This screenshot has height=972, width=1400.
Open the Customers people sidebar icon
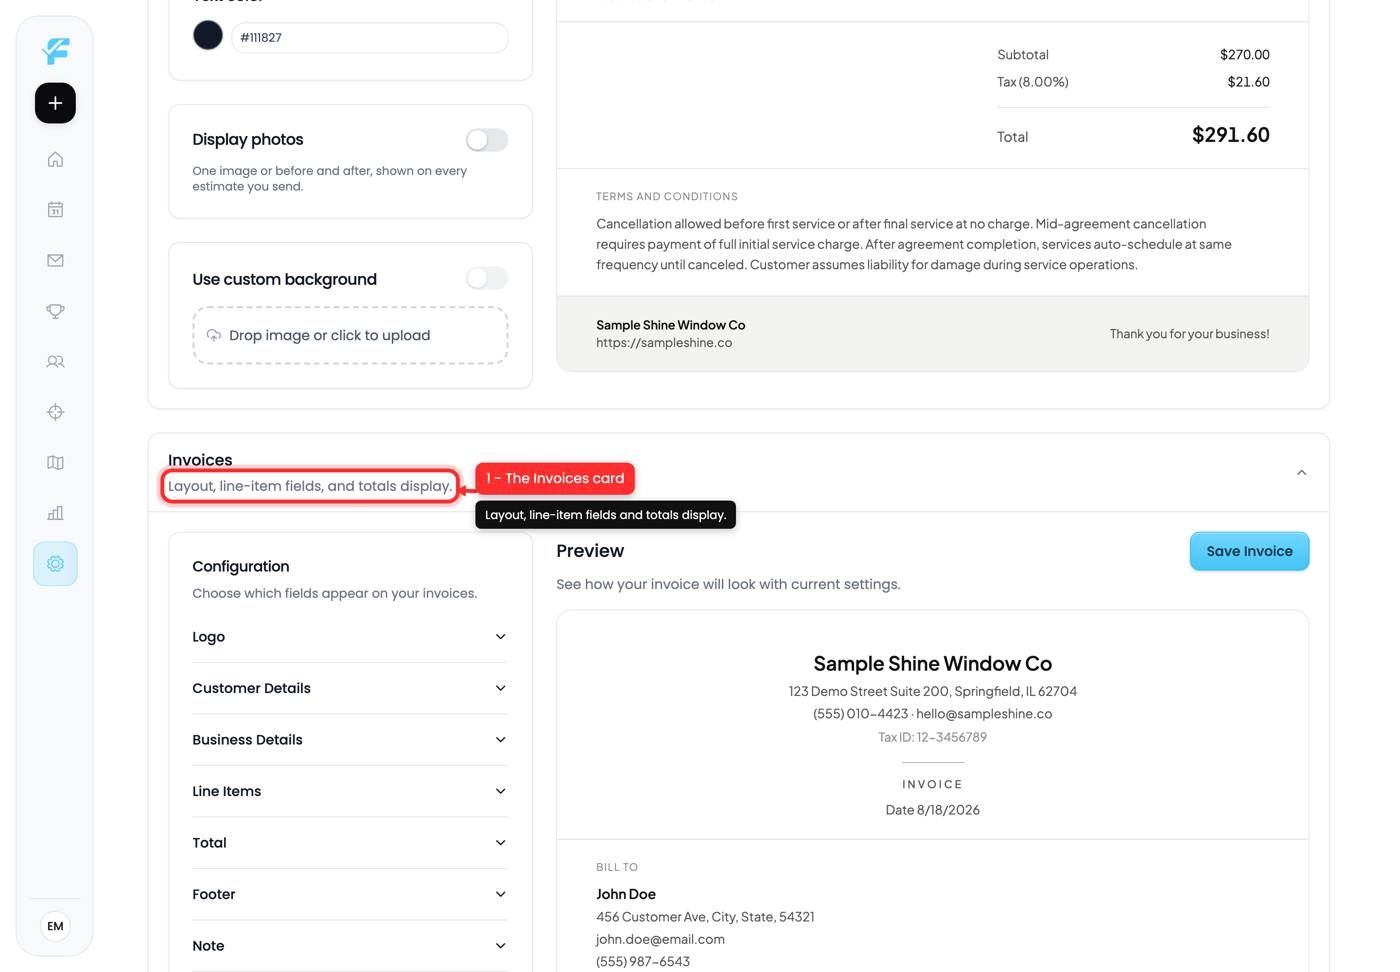click(55, 361)
